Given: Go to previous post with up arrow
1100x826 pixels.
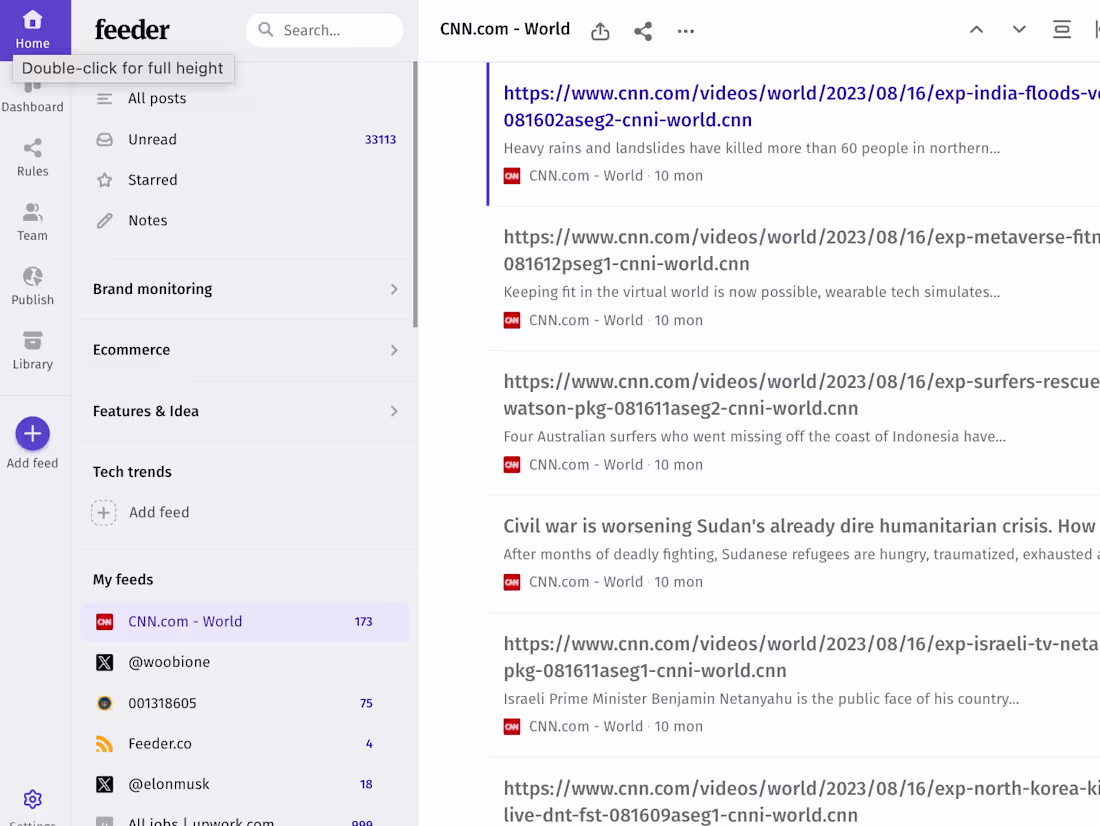Looking at the screenshot, I should pos(976,29).
